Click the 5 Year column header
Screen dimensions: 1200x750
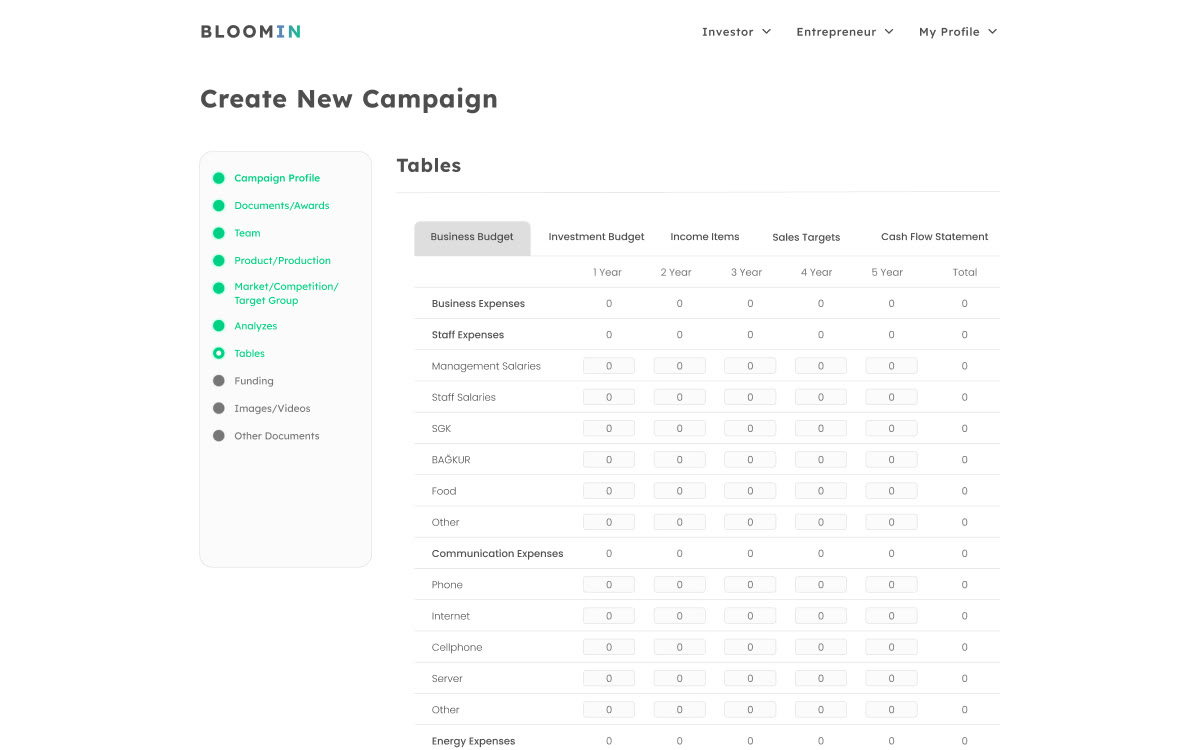point(887,272)
